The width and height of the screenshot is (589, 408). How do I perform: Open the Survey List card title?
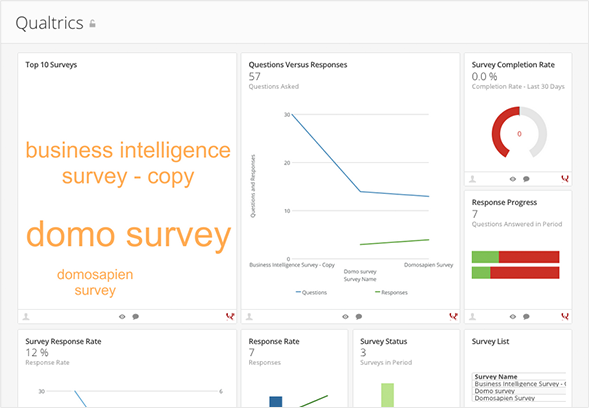(490, 341)
